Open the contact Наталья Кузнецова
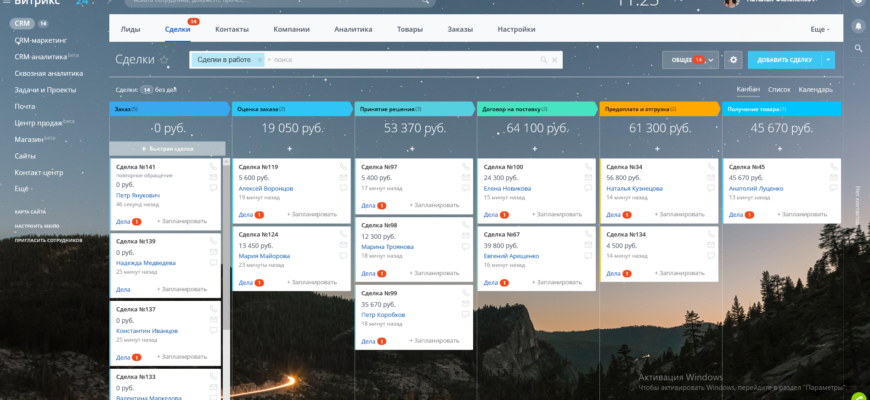This screenshot has width=870, height=400. click(x=634, y=189)
